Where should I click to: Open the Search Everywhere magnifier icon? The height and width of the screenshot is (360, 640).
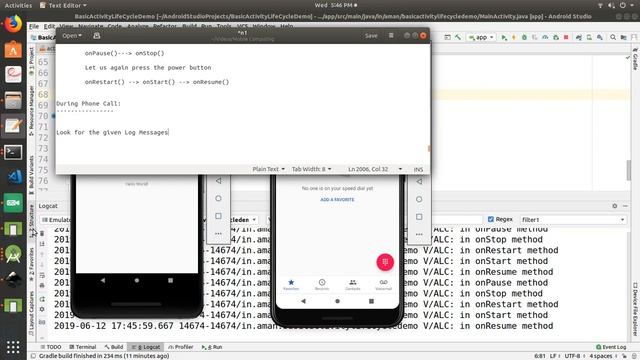pos(613,37)
